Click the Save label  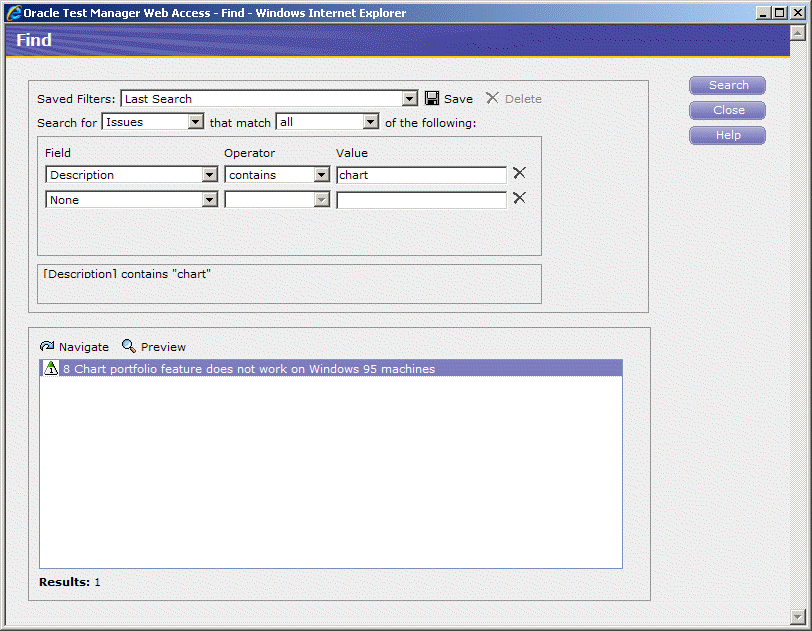458,99
